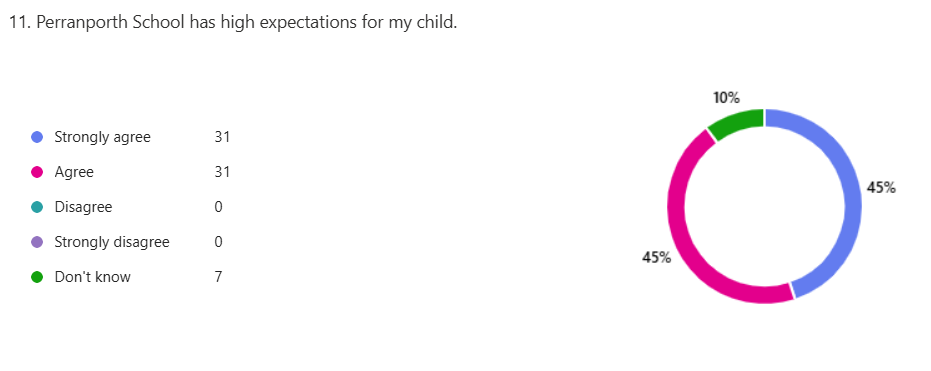Viewport: 931px width, 371px height.
Task: Click the question 11 title text
Action: [234, 24]
